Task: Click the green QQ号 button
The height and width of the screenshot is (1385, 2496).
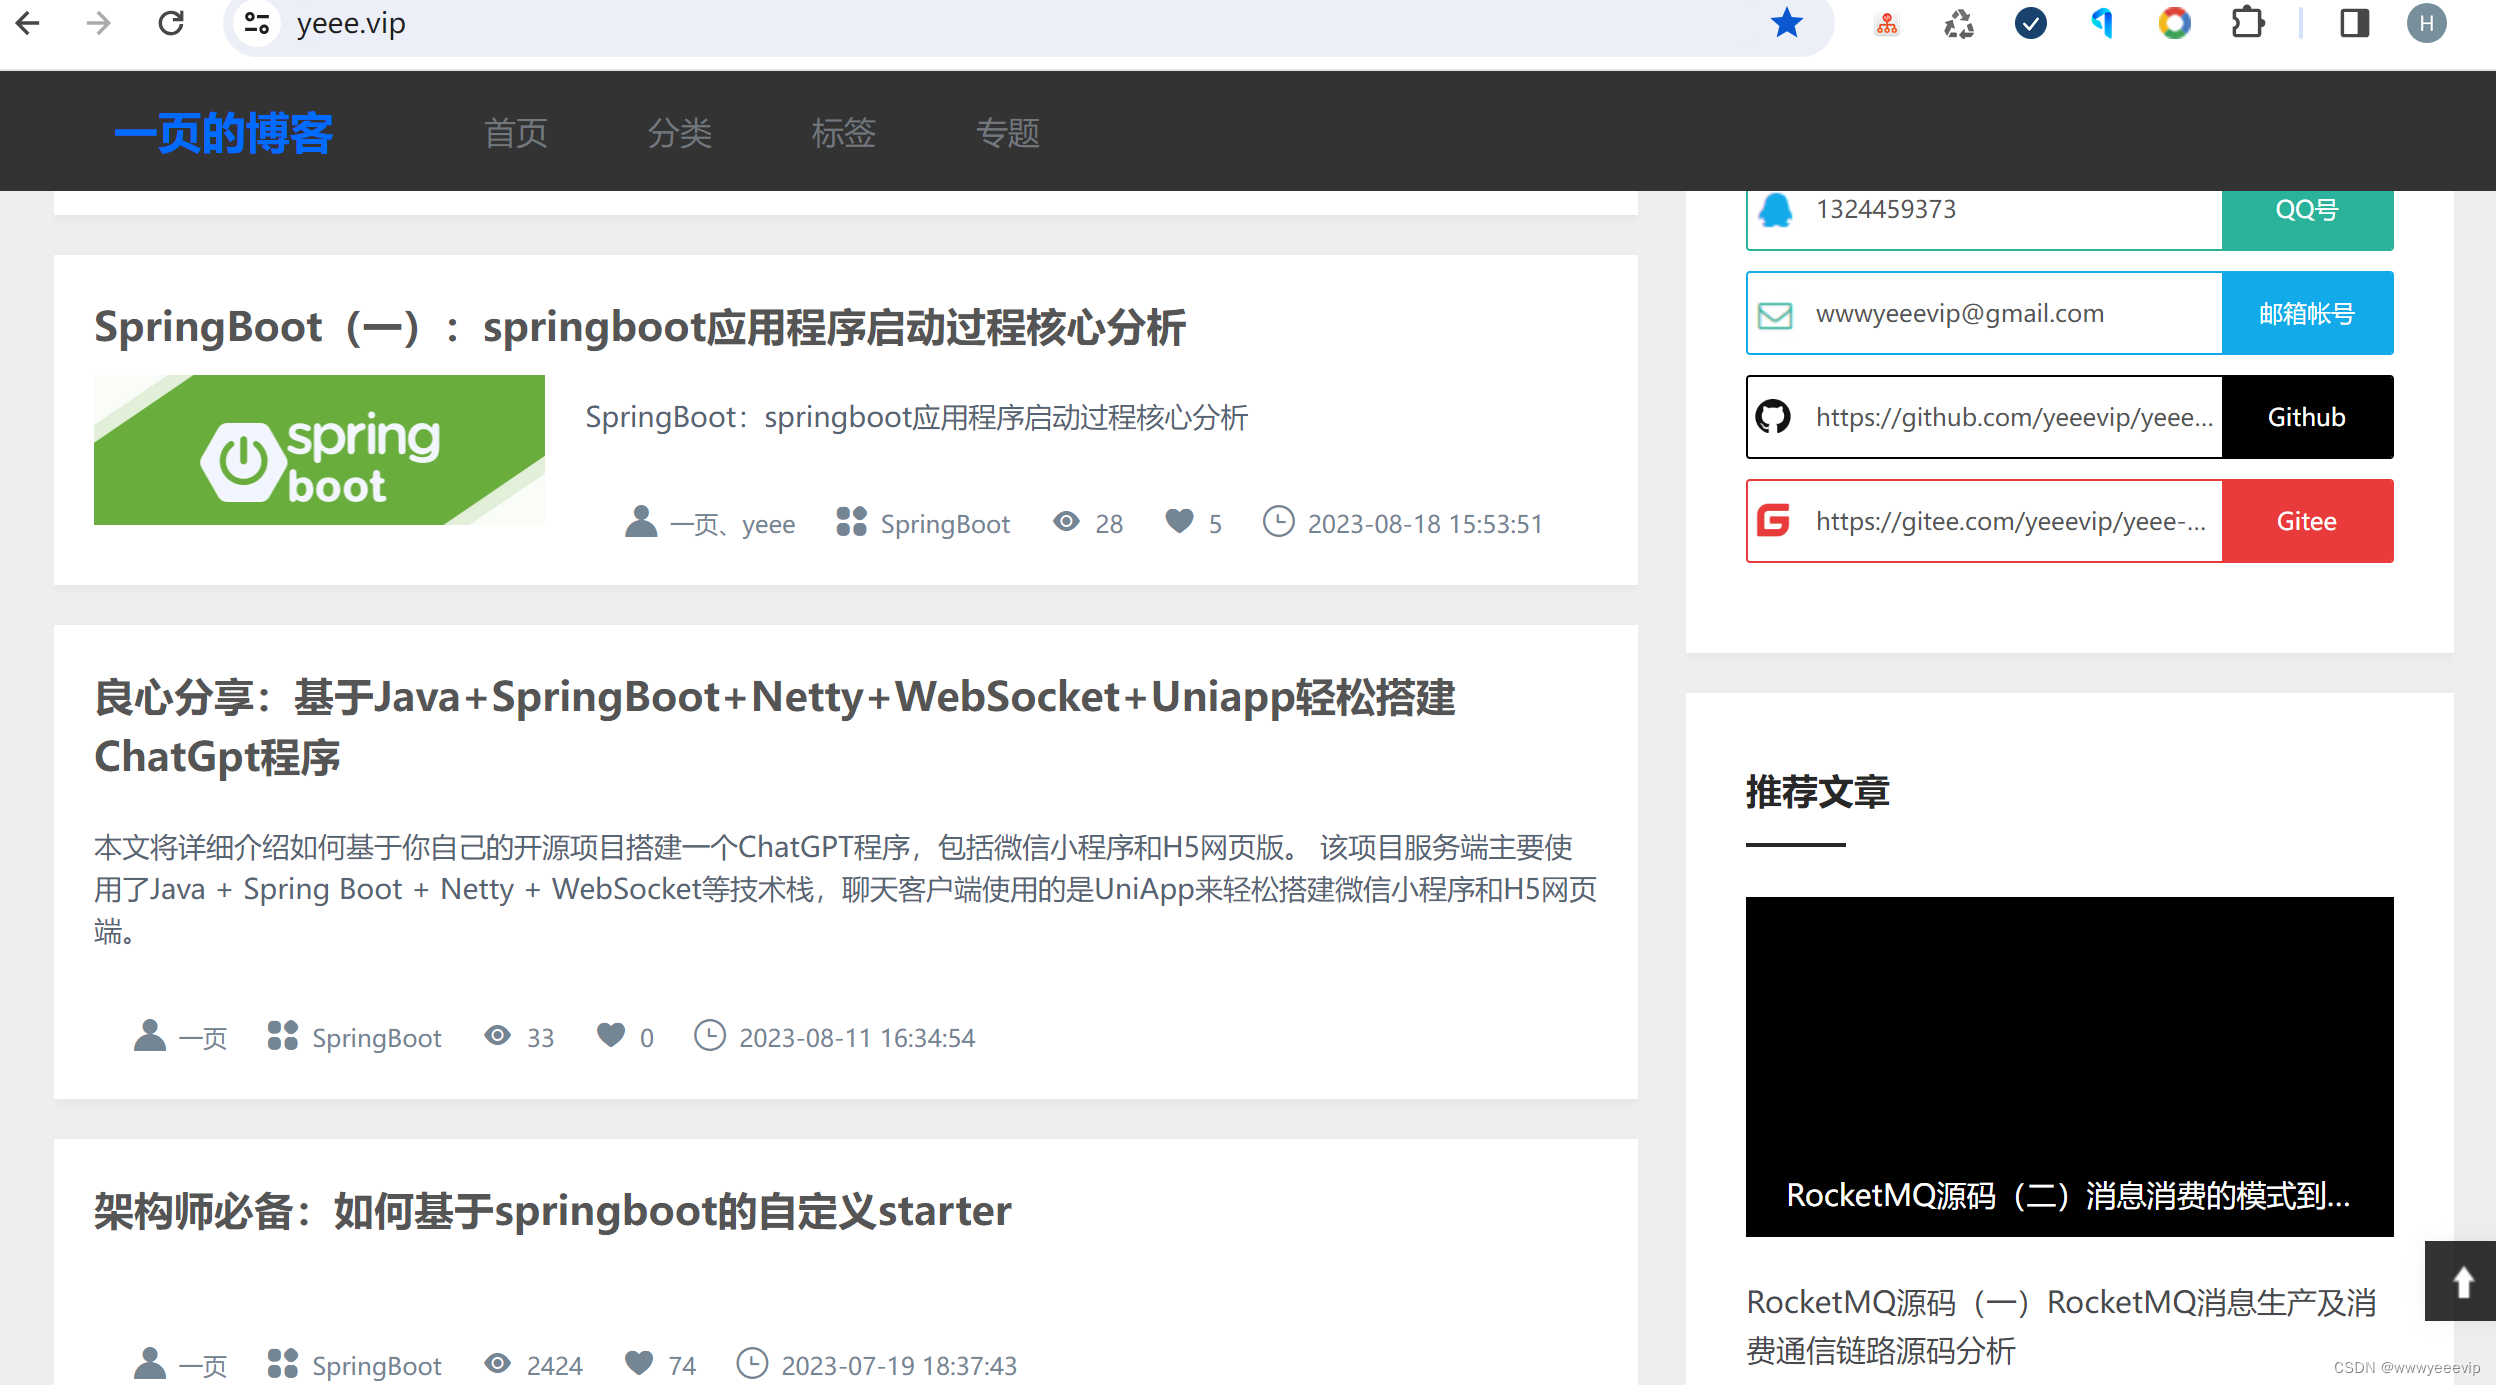Action: click(2306, 211)
